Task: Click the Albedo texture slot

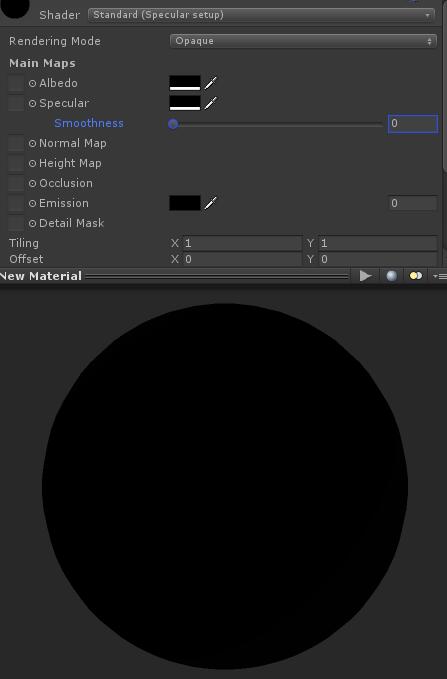Action: [x=16, y=83]
